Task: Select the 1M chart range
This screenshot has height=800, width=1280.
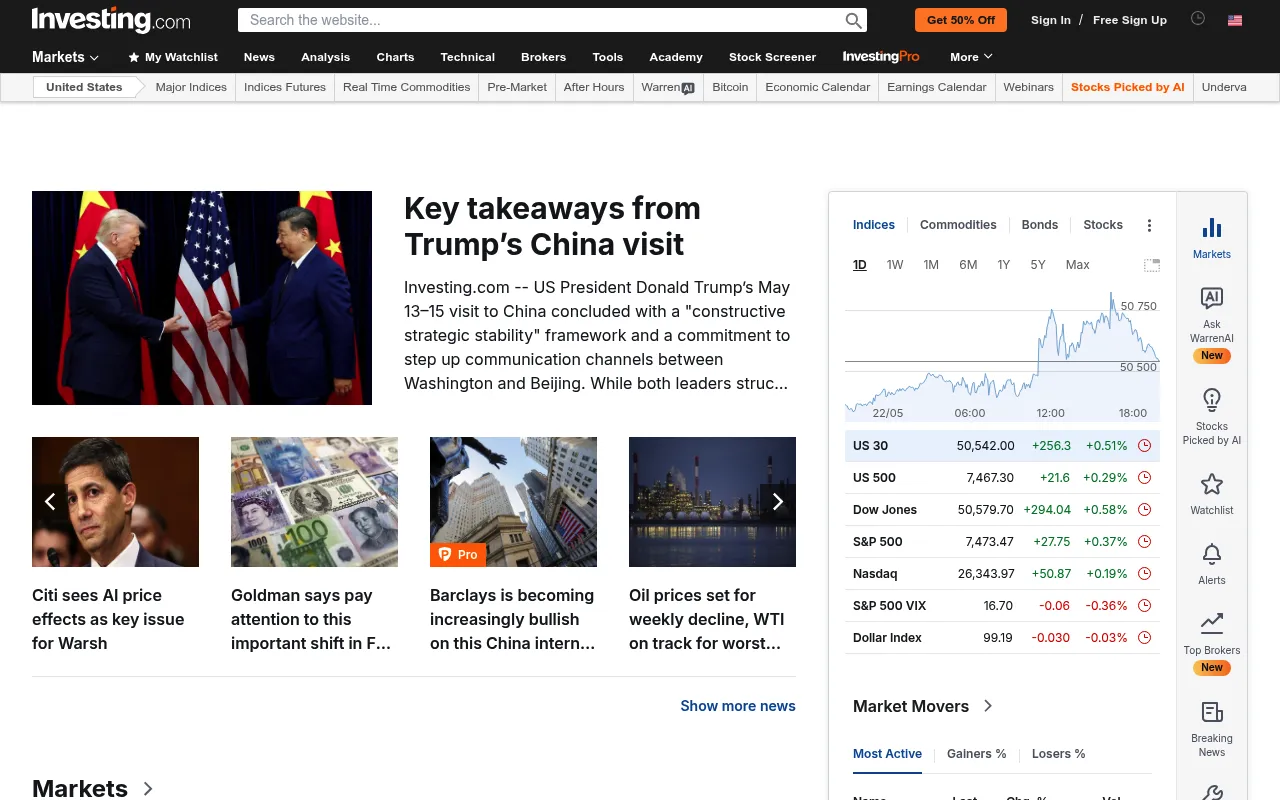Action: click(931, 265)
